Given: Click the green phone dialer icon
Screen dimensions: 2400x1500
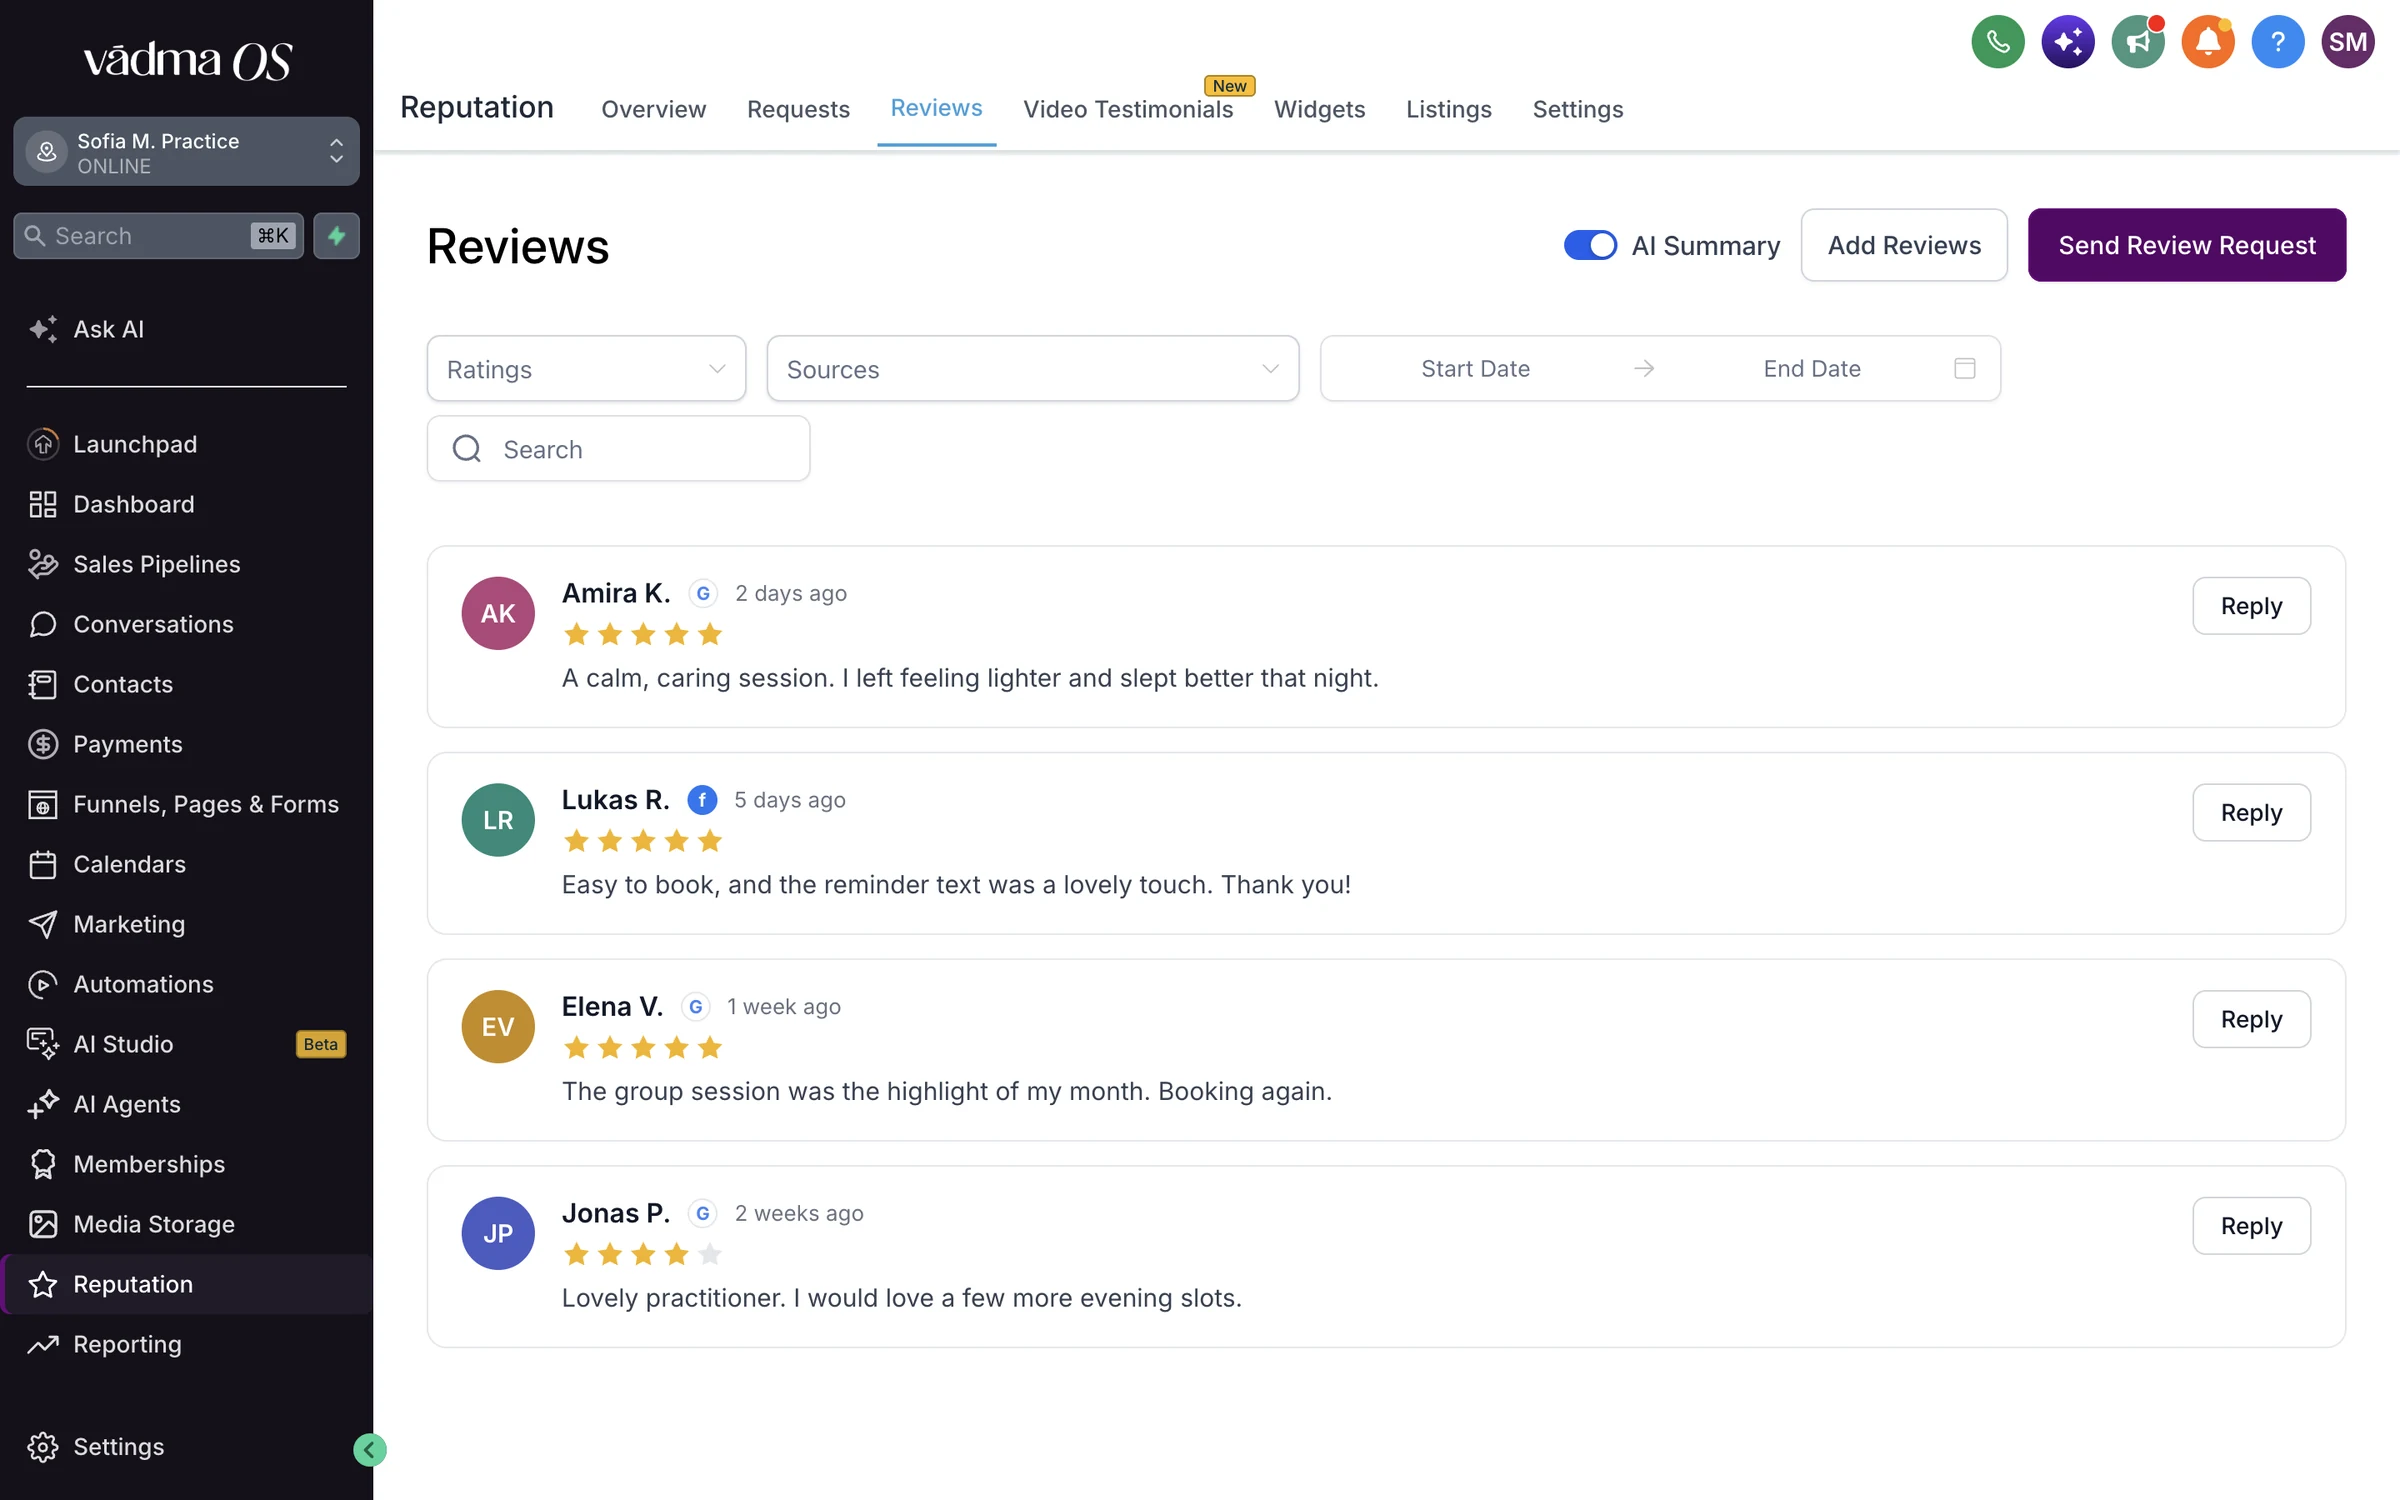Looking at the screenshot, I should pos(1997,42).
